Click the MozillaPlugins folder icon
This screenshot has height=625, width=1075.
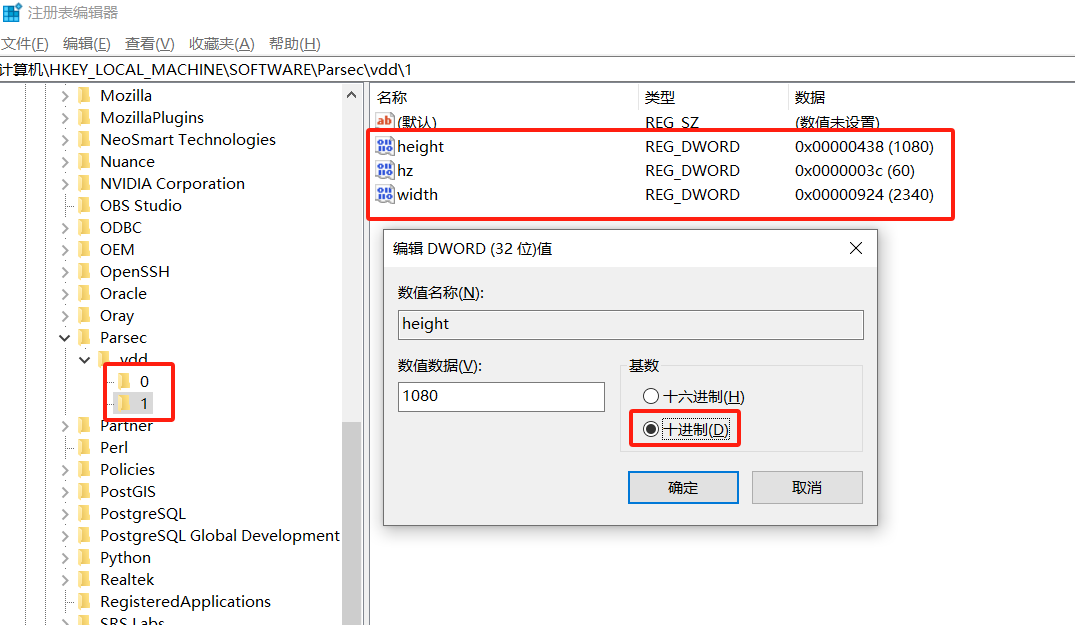[x=85, y=117]
